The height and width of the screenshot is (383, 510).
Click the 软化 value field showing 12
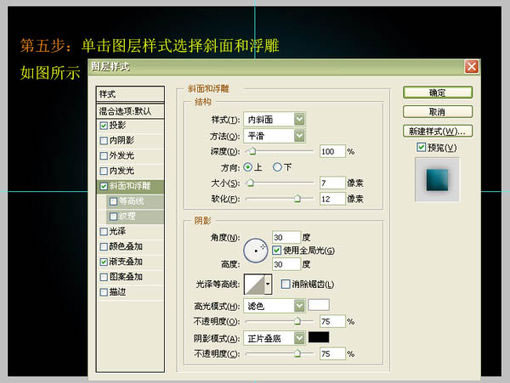pos(332,199)
